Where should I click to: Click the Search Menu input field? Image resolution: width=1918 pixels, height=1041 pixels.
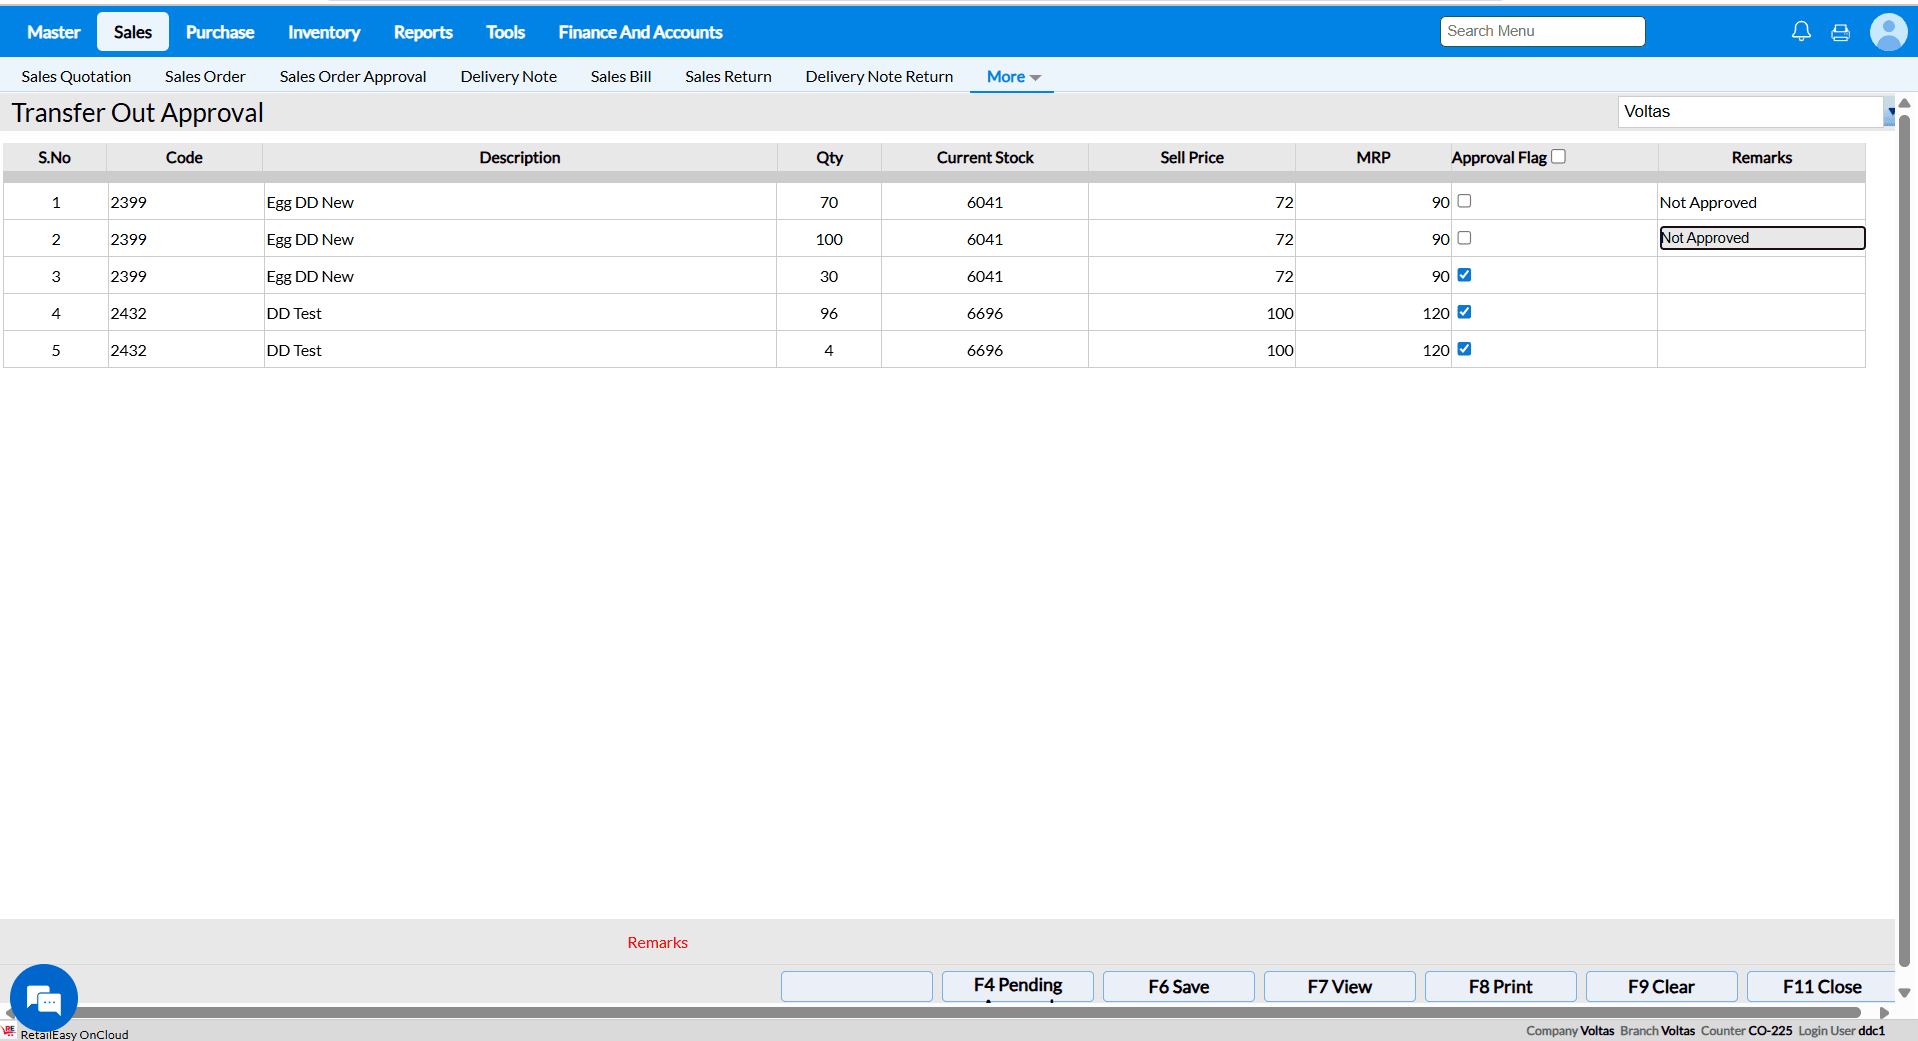(x=1542, y=31)
